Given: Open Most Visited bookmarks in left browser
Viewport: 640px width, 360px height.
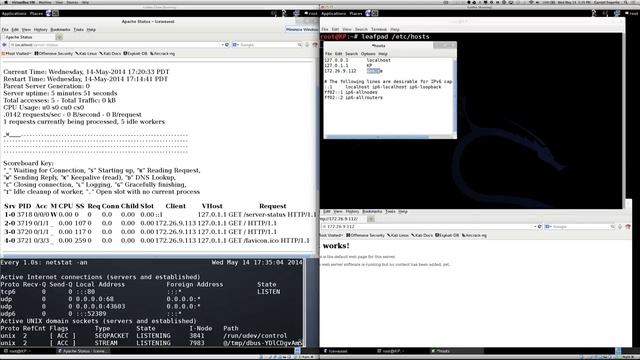Looking at the screenshot, I should coord(16,53).
